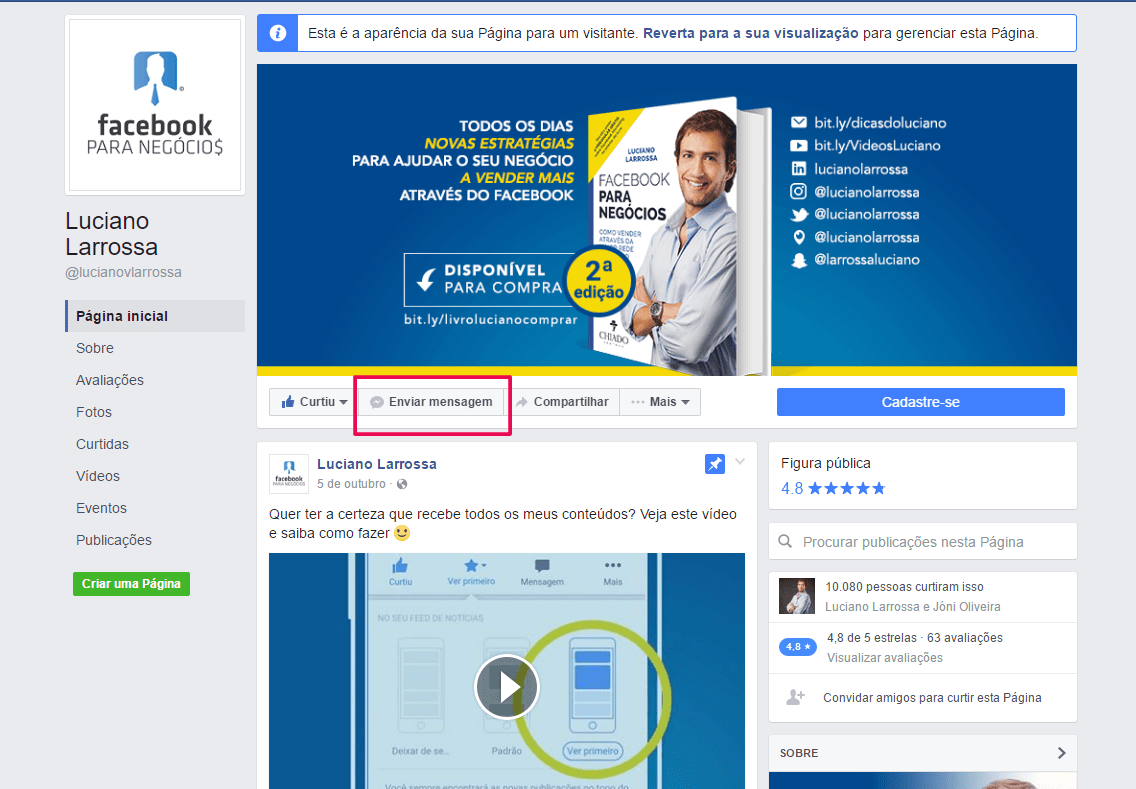Click the email icon beside bit.ly/dicasdoluciano on cover

click(x=798, y=122)
